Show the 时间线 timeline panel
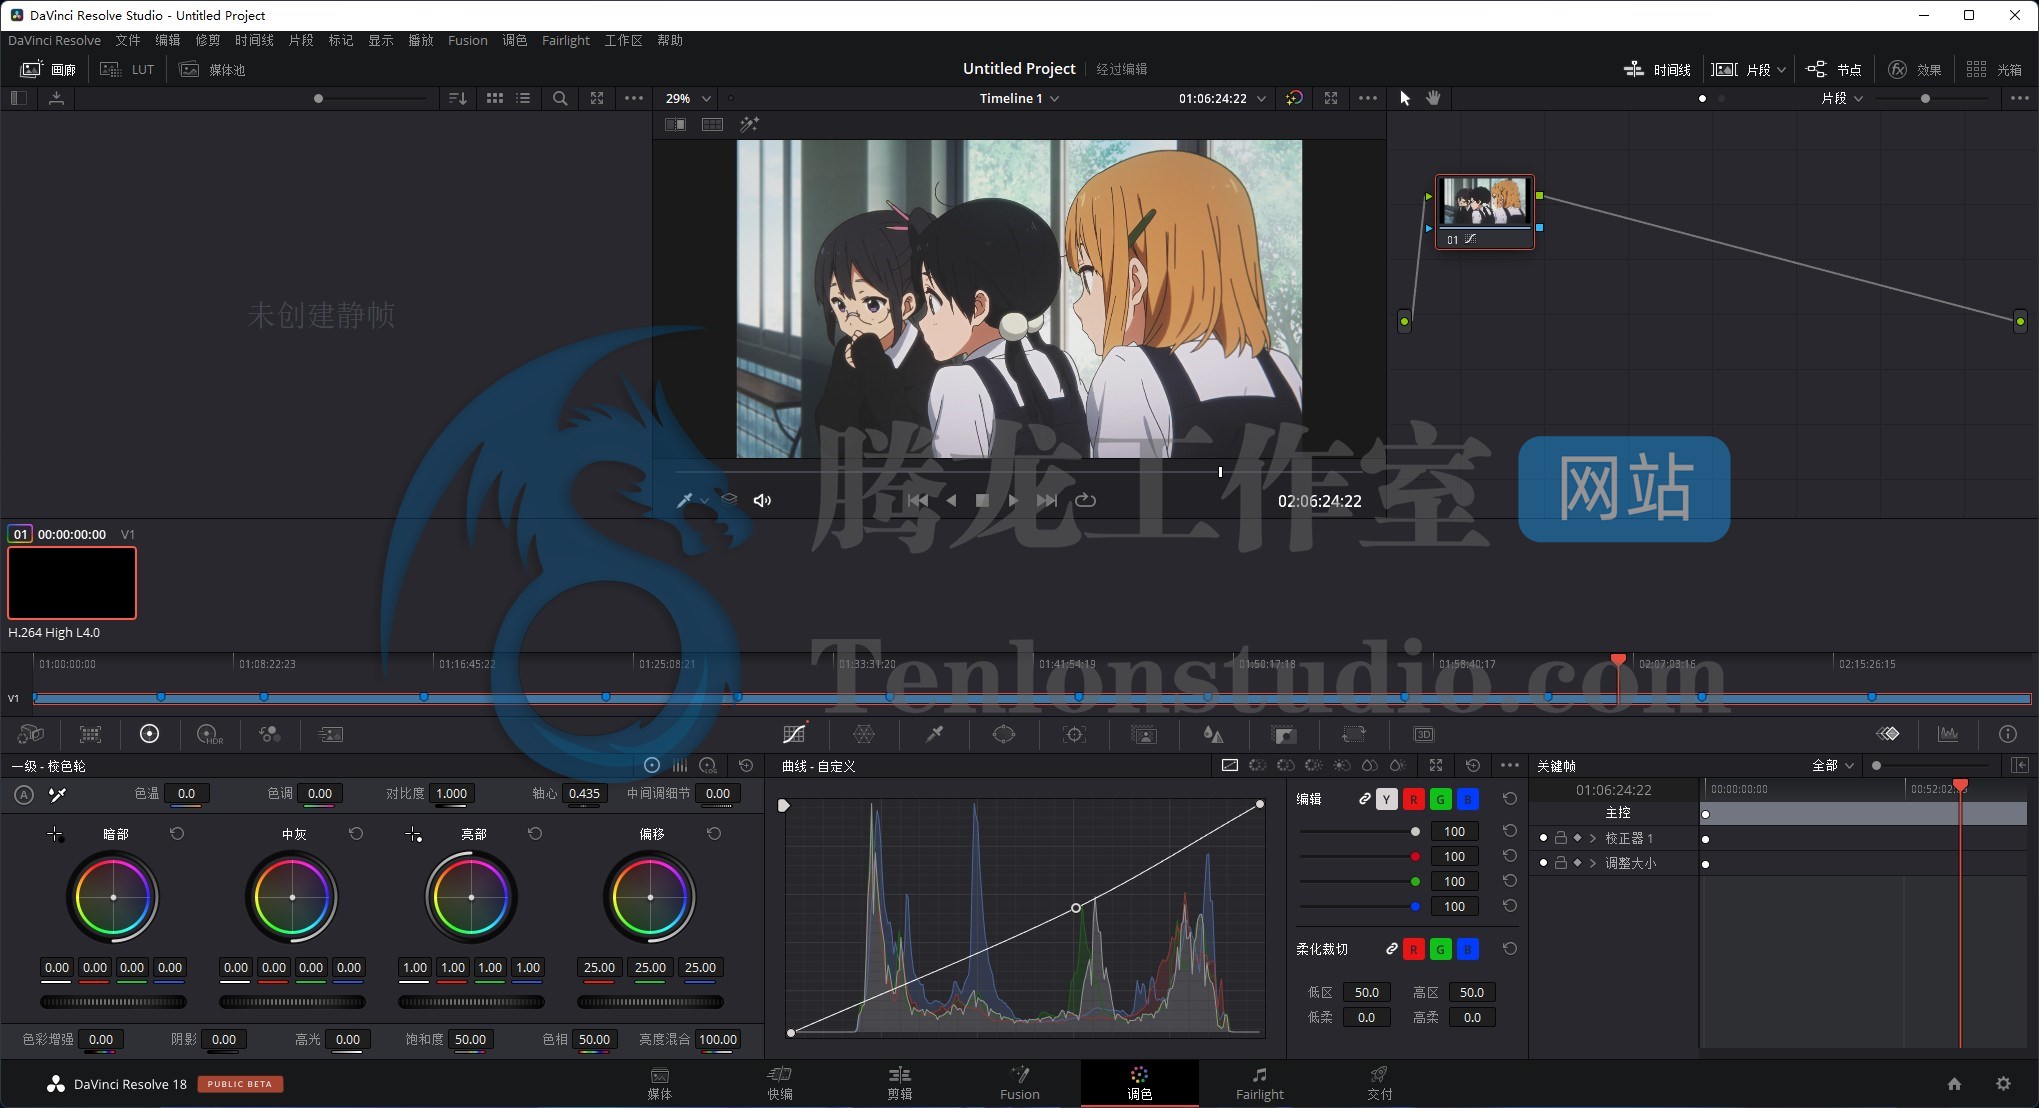The height and width of the screenshot is (1108, 2039). pyautogui.click(x=1657, y=69)
